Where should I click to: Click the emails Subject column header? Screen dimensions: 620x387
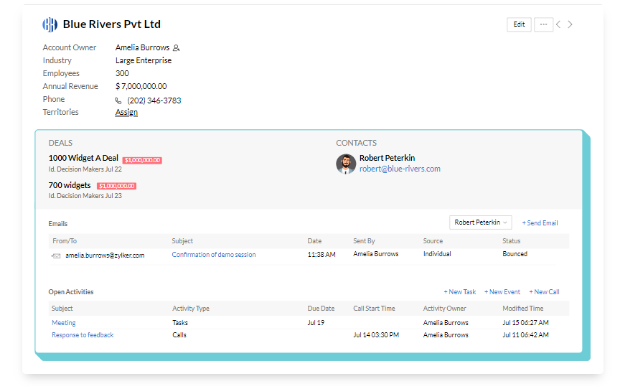tap(182, 241)
